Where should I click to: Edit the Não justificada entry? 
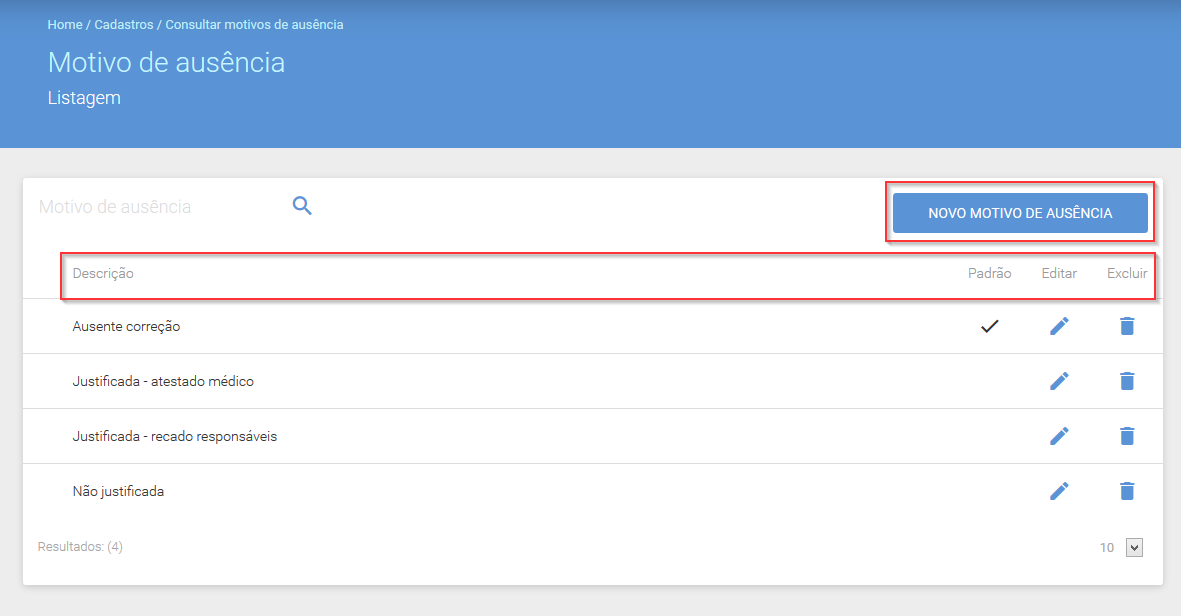point(1059,491)
